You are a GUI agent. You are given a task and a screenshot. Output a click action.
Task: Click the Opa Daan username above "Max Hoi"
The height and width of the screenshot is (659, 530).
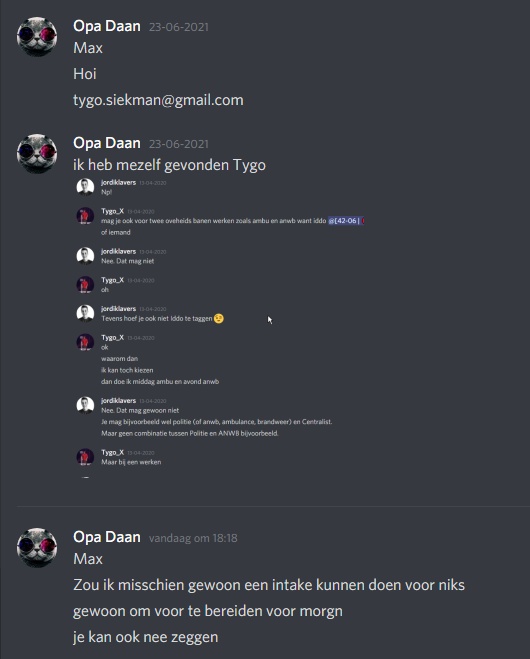click(x=107, y=26)
